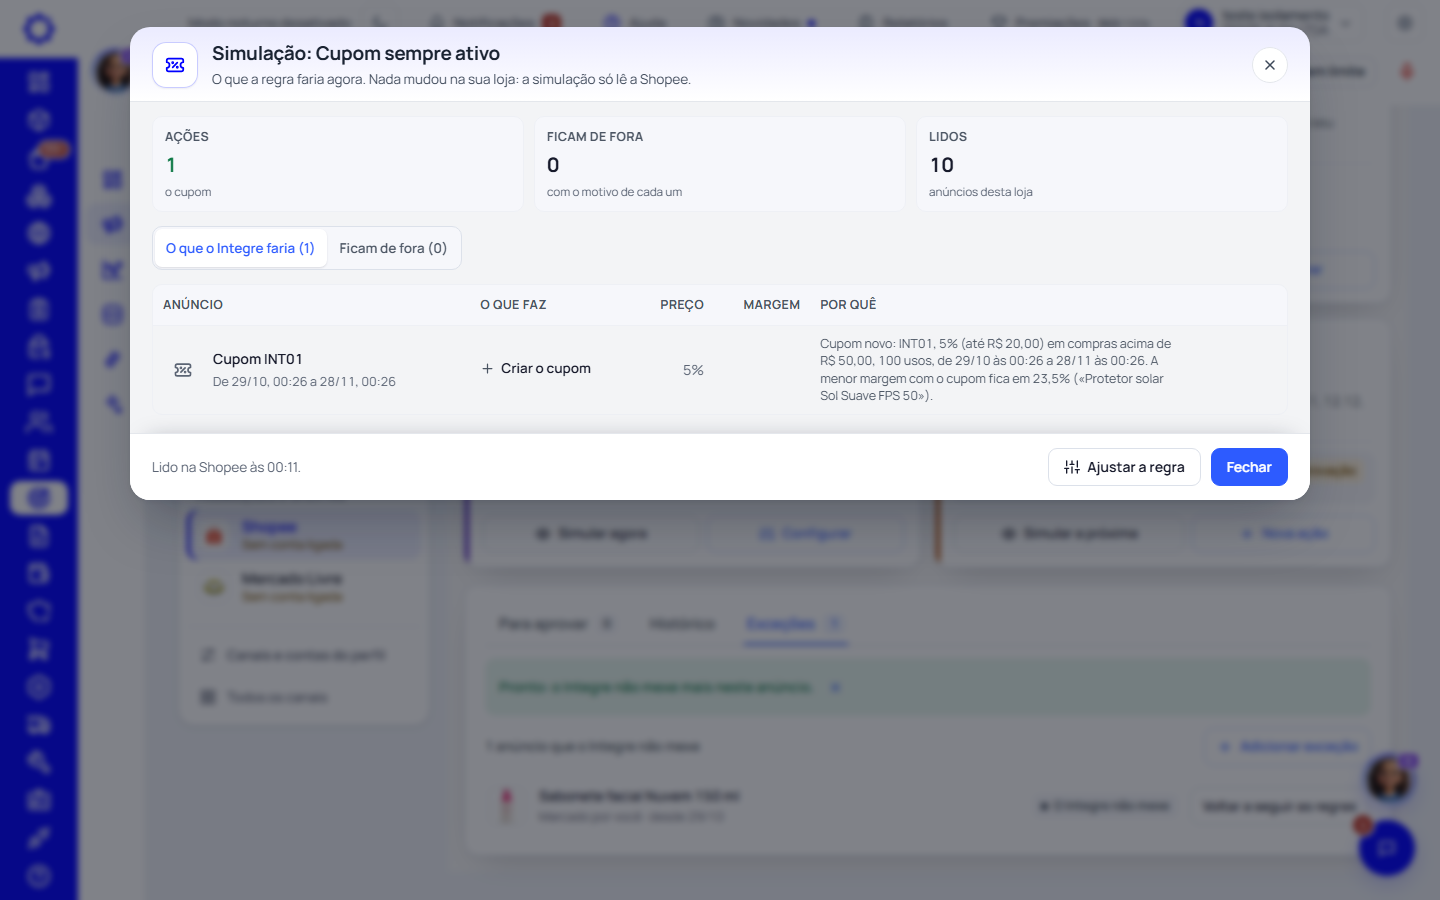The image size is (1440, 900).
Task: Click the 'Simulação: Cupom sempre ativo' title
Action: point(356,54)
